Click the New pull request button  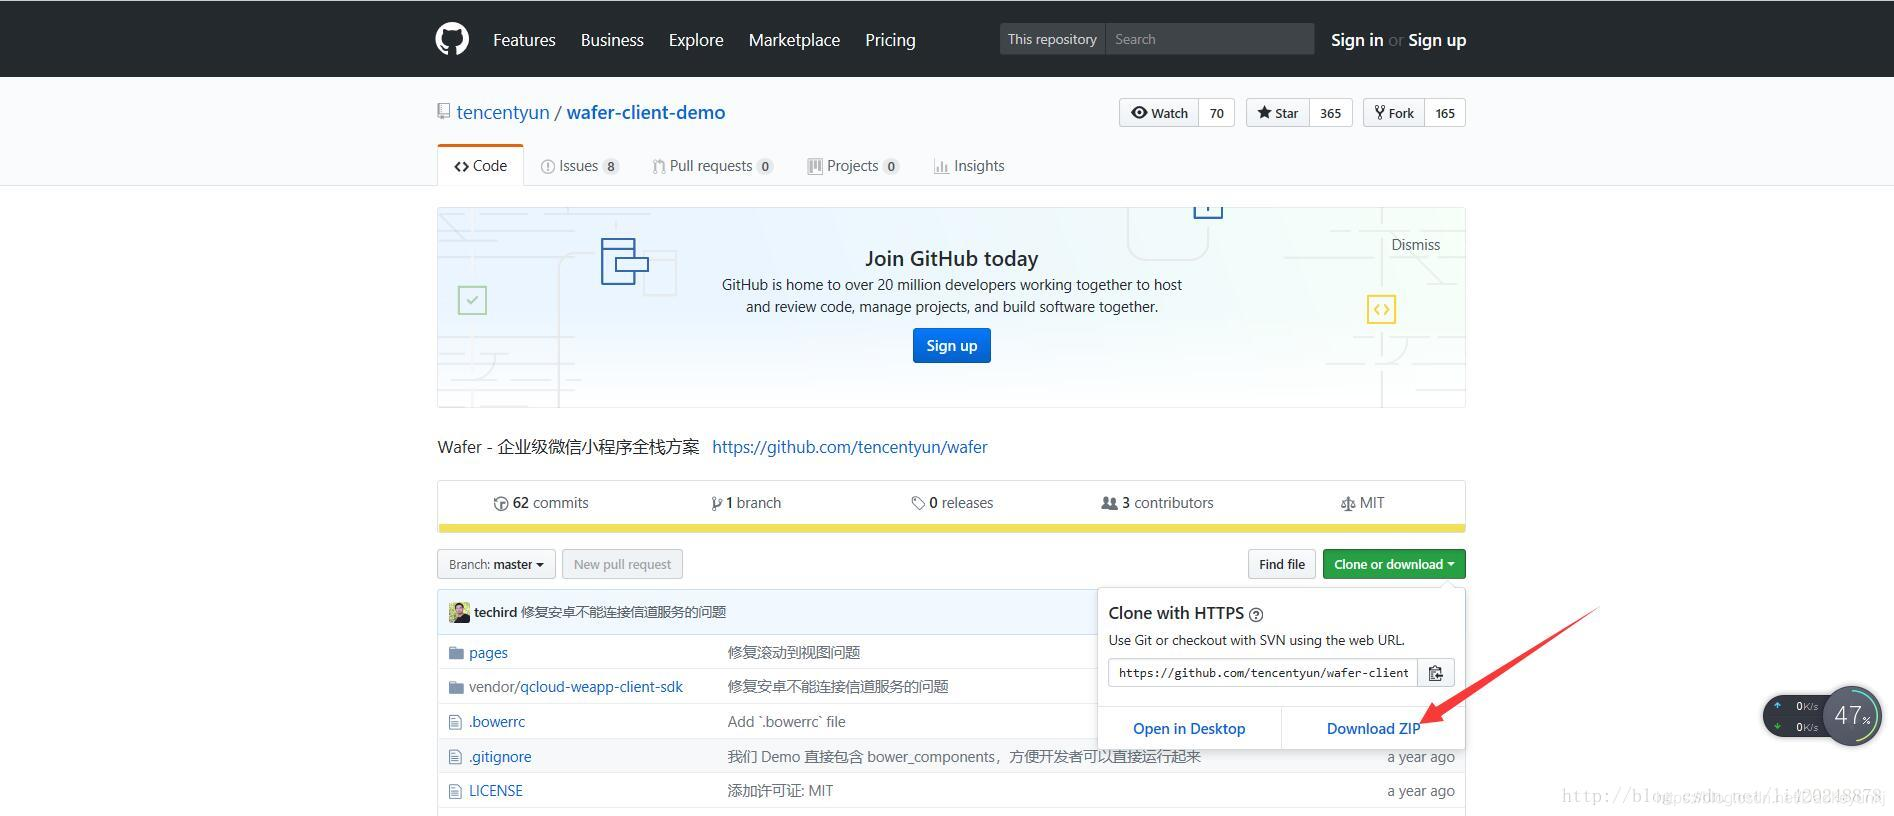[x=622, y=564]
